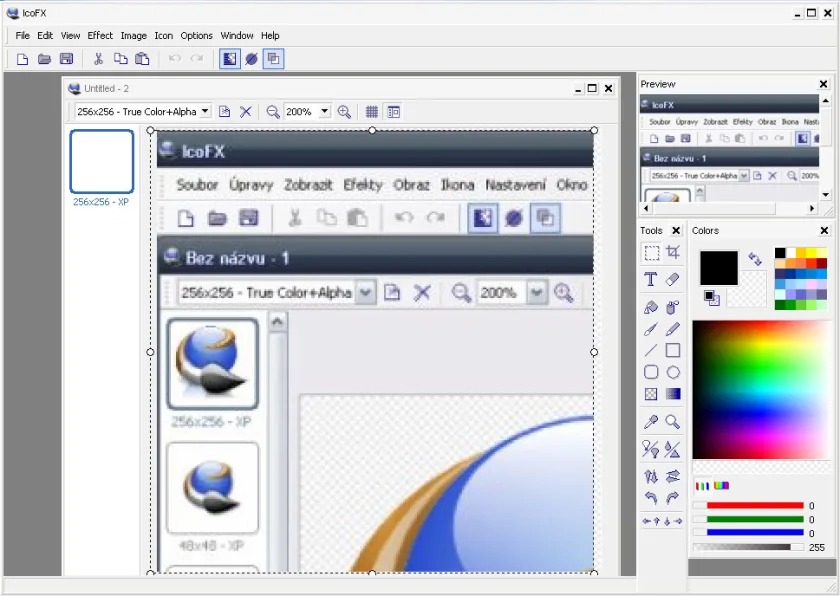840x596 pixels.
Task: Open the Effect menu
Action: tap(100, 35)
